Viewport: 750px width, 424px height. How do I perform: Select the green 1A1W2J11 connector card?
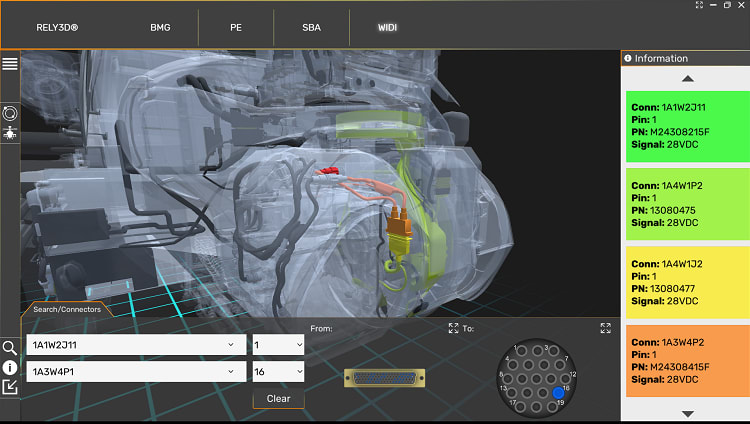(688, 126)
